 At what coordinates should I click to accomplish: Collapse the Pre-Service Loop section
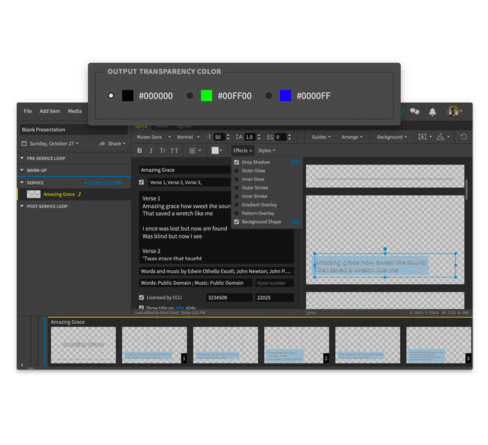point(22,158)
